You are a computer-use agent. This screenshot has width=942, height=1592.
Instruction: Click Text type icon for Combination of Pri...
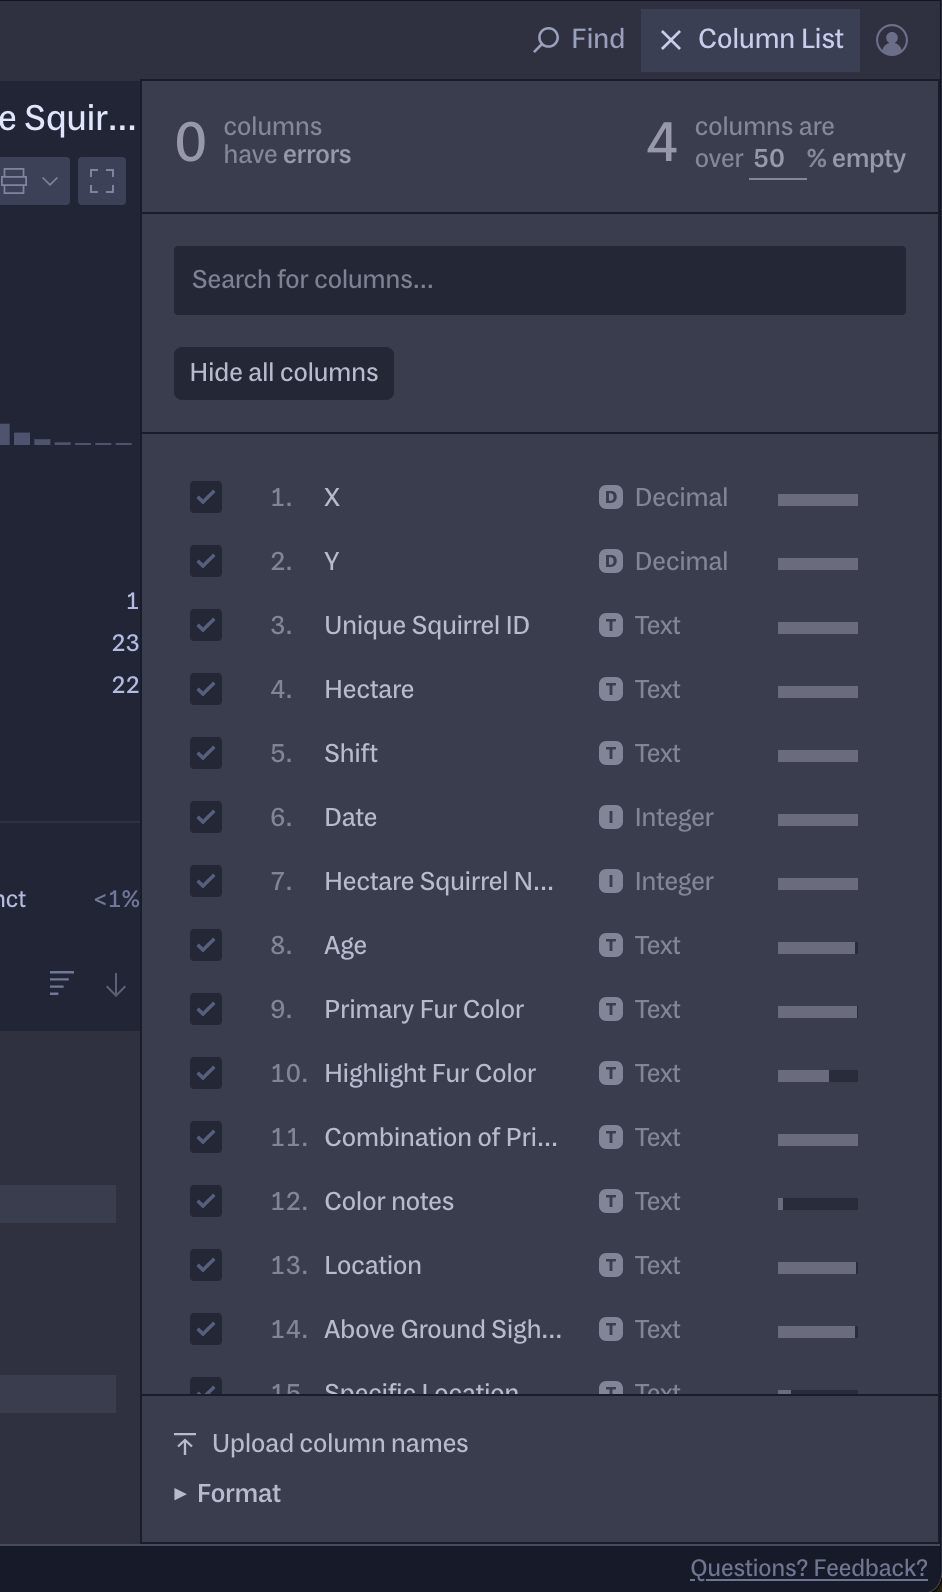point(611,1137)
